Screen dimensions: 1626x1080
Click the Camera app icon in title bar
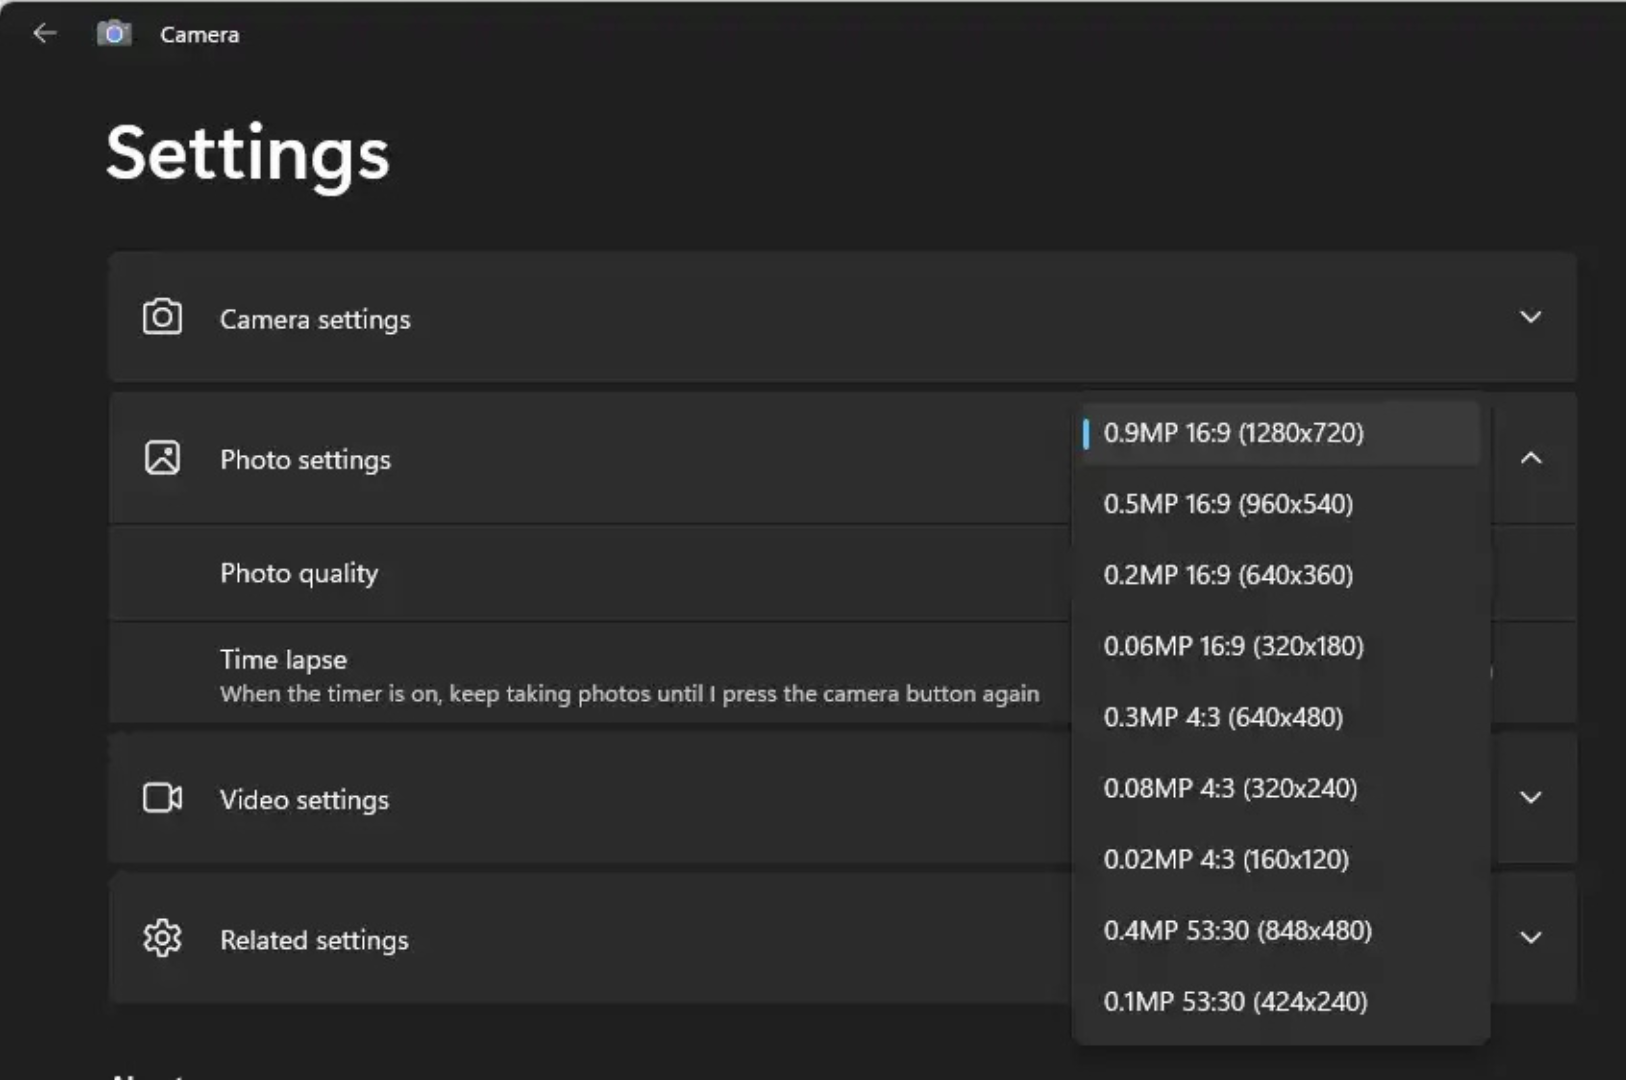[x=114, y=34]
